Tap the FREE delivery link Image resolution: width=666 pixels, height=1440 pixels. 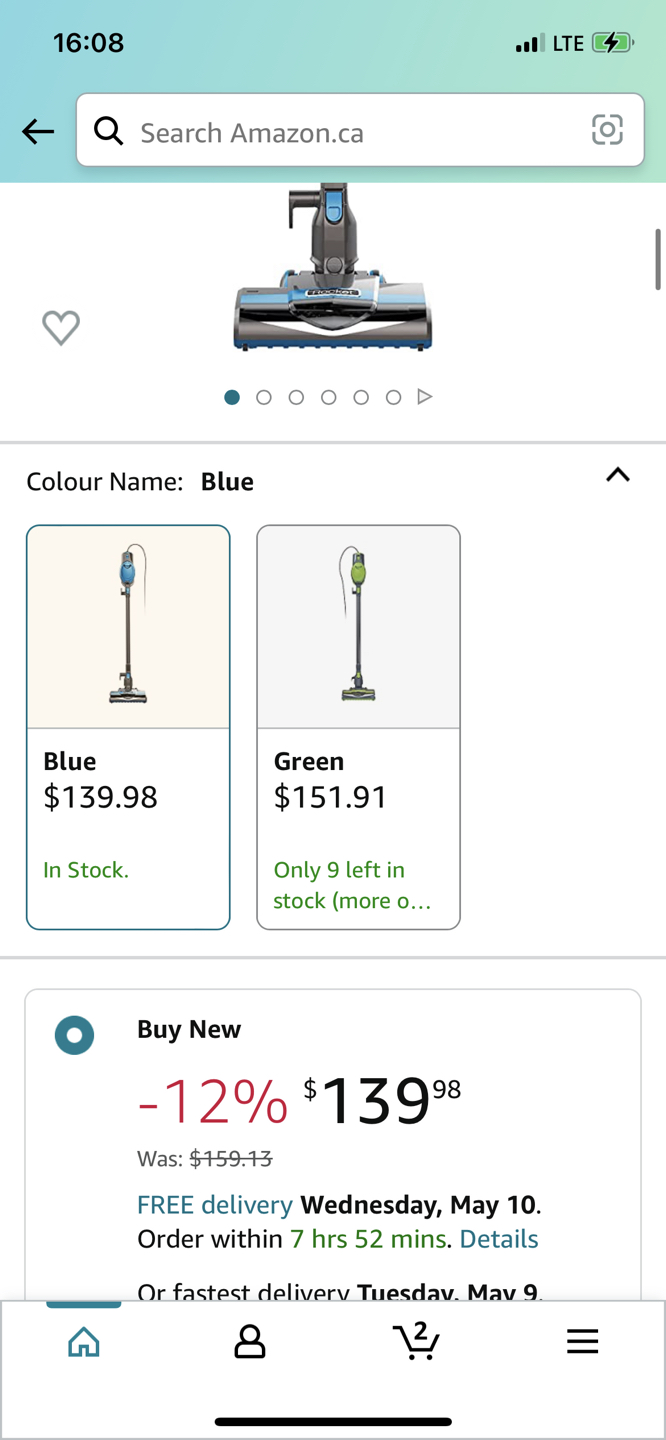click(x=215, y=1205)
